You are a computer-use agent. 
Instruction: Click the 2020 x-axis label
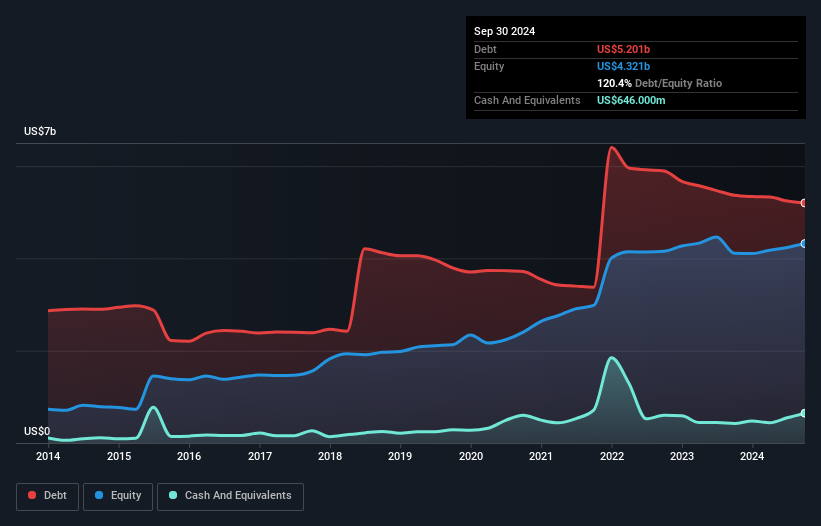[471, 456]
